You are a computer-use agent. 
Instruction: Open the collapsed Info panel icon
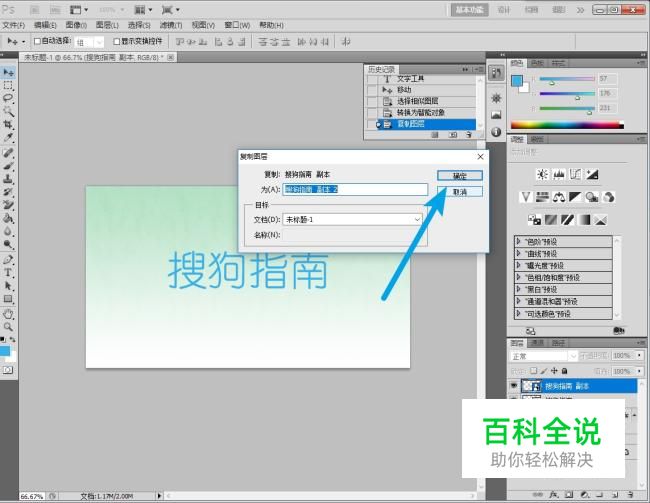click(x=496, y=132)
